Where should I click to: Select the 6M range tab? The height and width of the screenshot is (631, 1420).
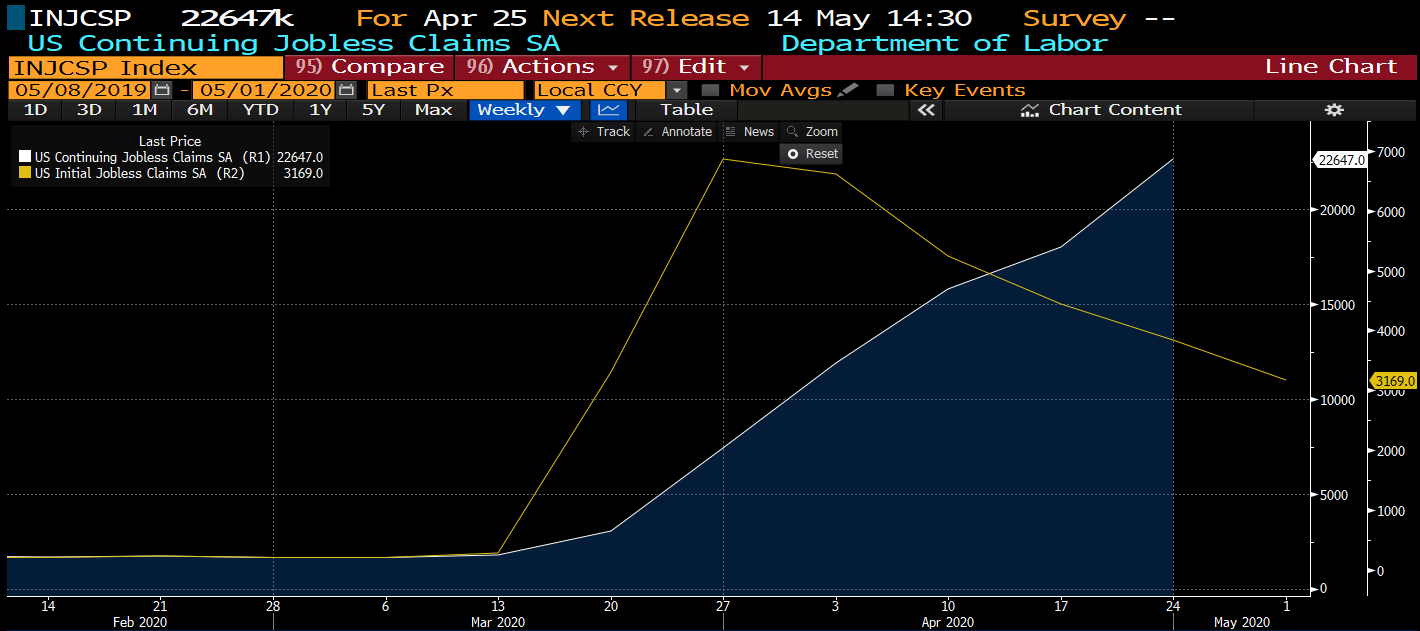(199, 110)
